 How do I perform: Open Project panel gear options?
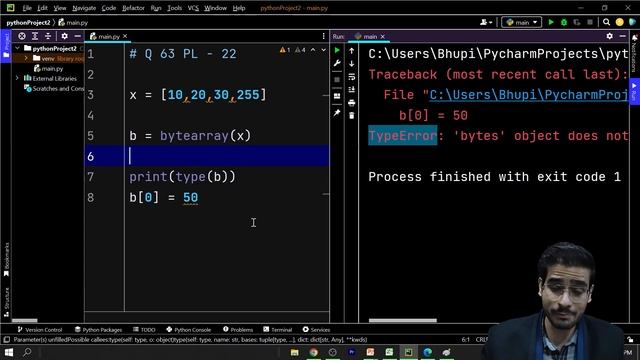tap(64, 36)
